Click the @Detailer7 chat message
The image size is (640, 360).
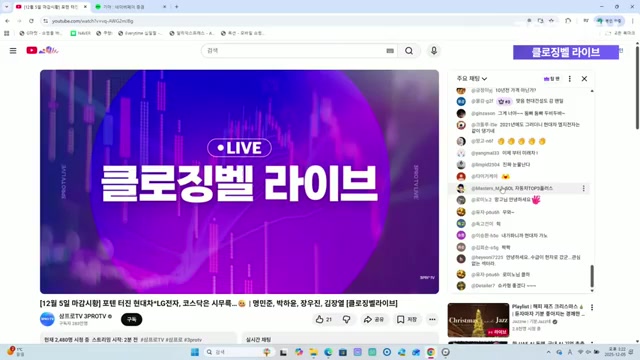pos(520,286)
